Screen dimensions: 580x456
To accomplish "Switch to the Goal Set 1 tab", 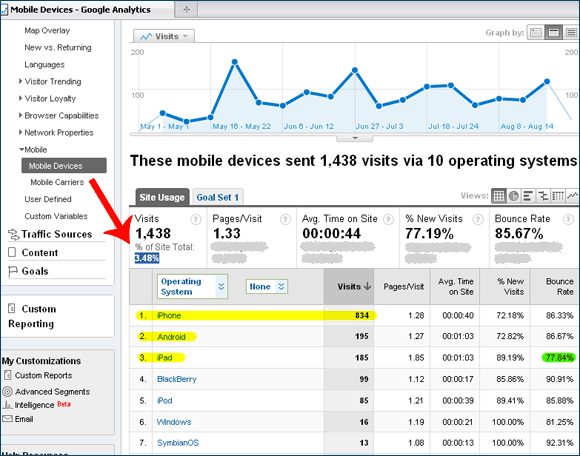I will coord(218,197).
